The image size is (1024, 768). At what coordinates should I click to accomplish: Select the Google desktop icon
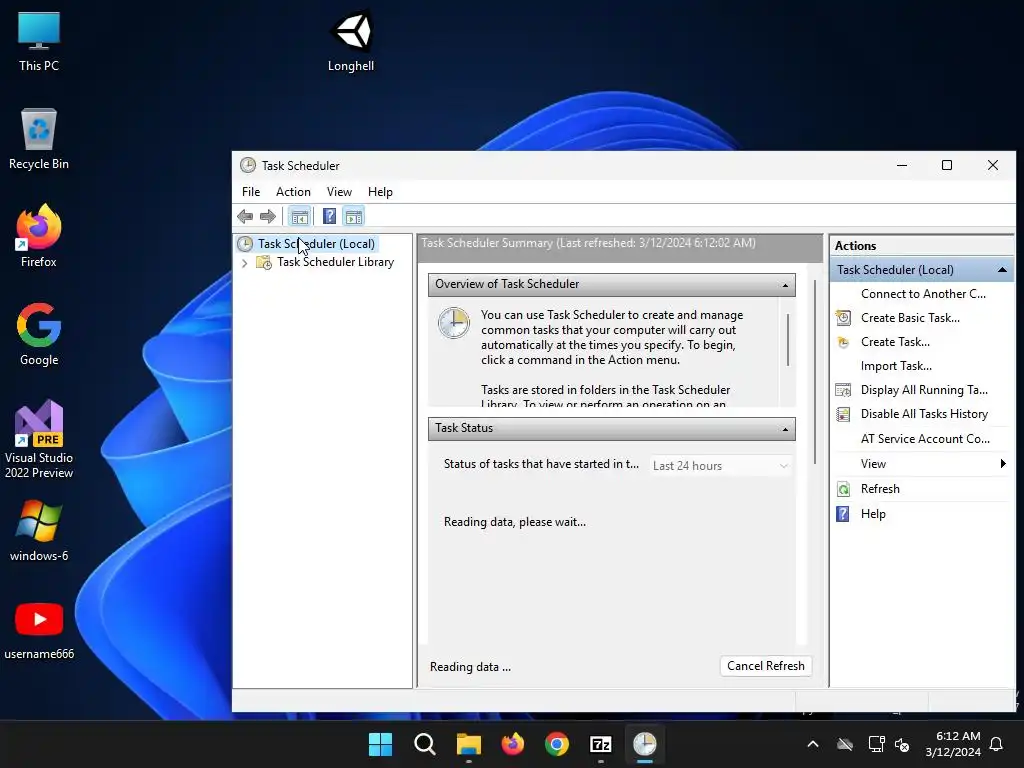click(39, 334)
